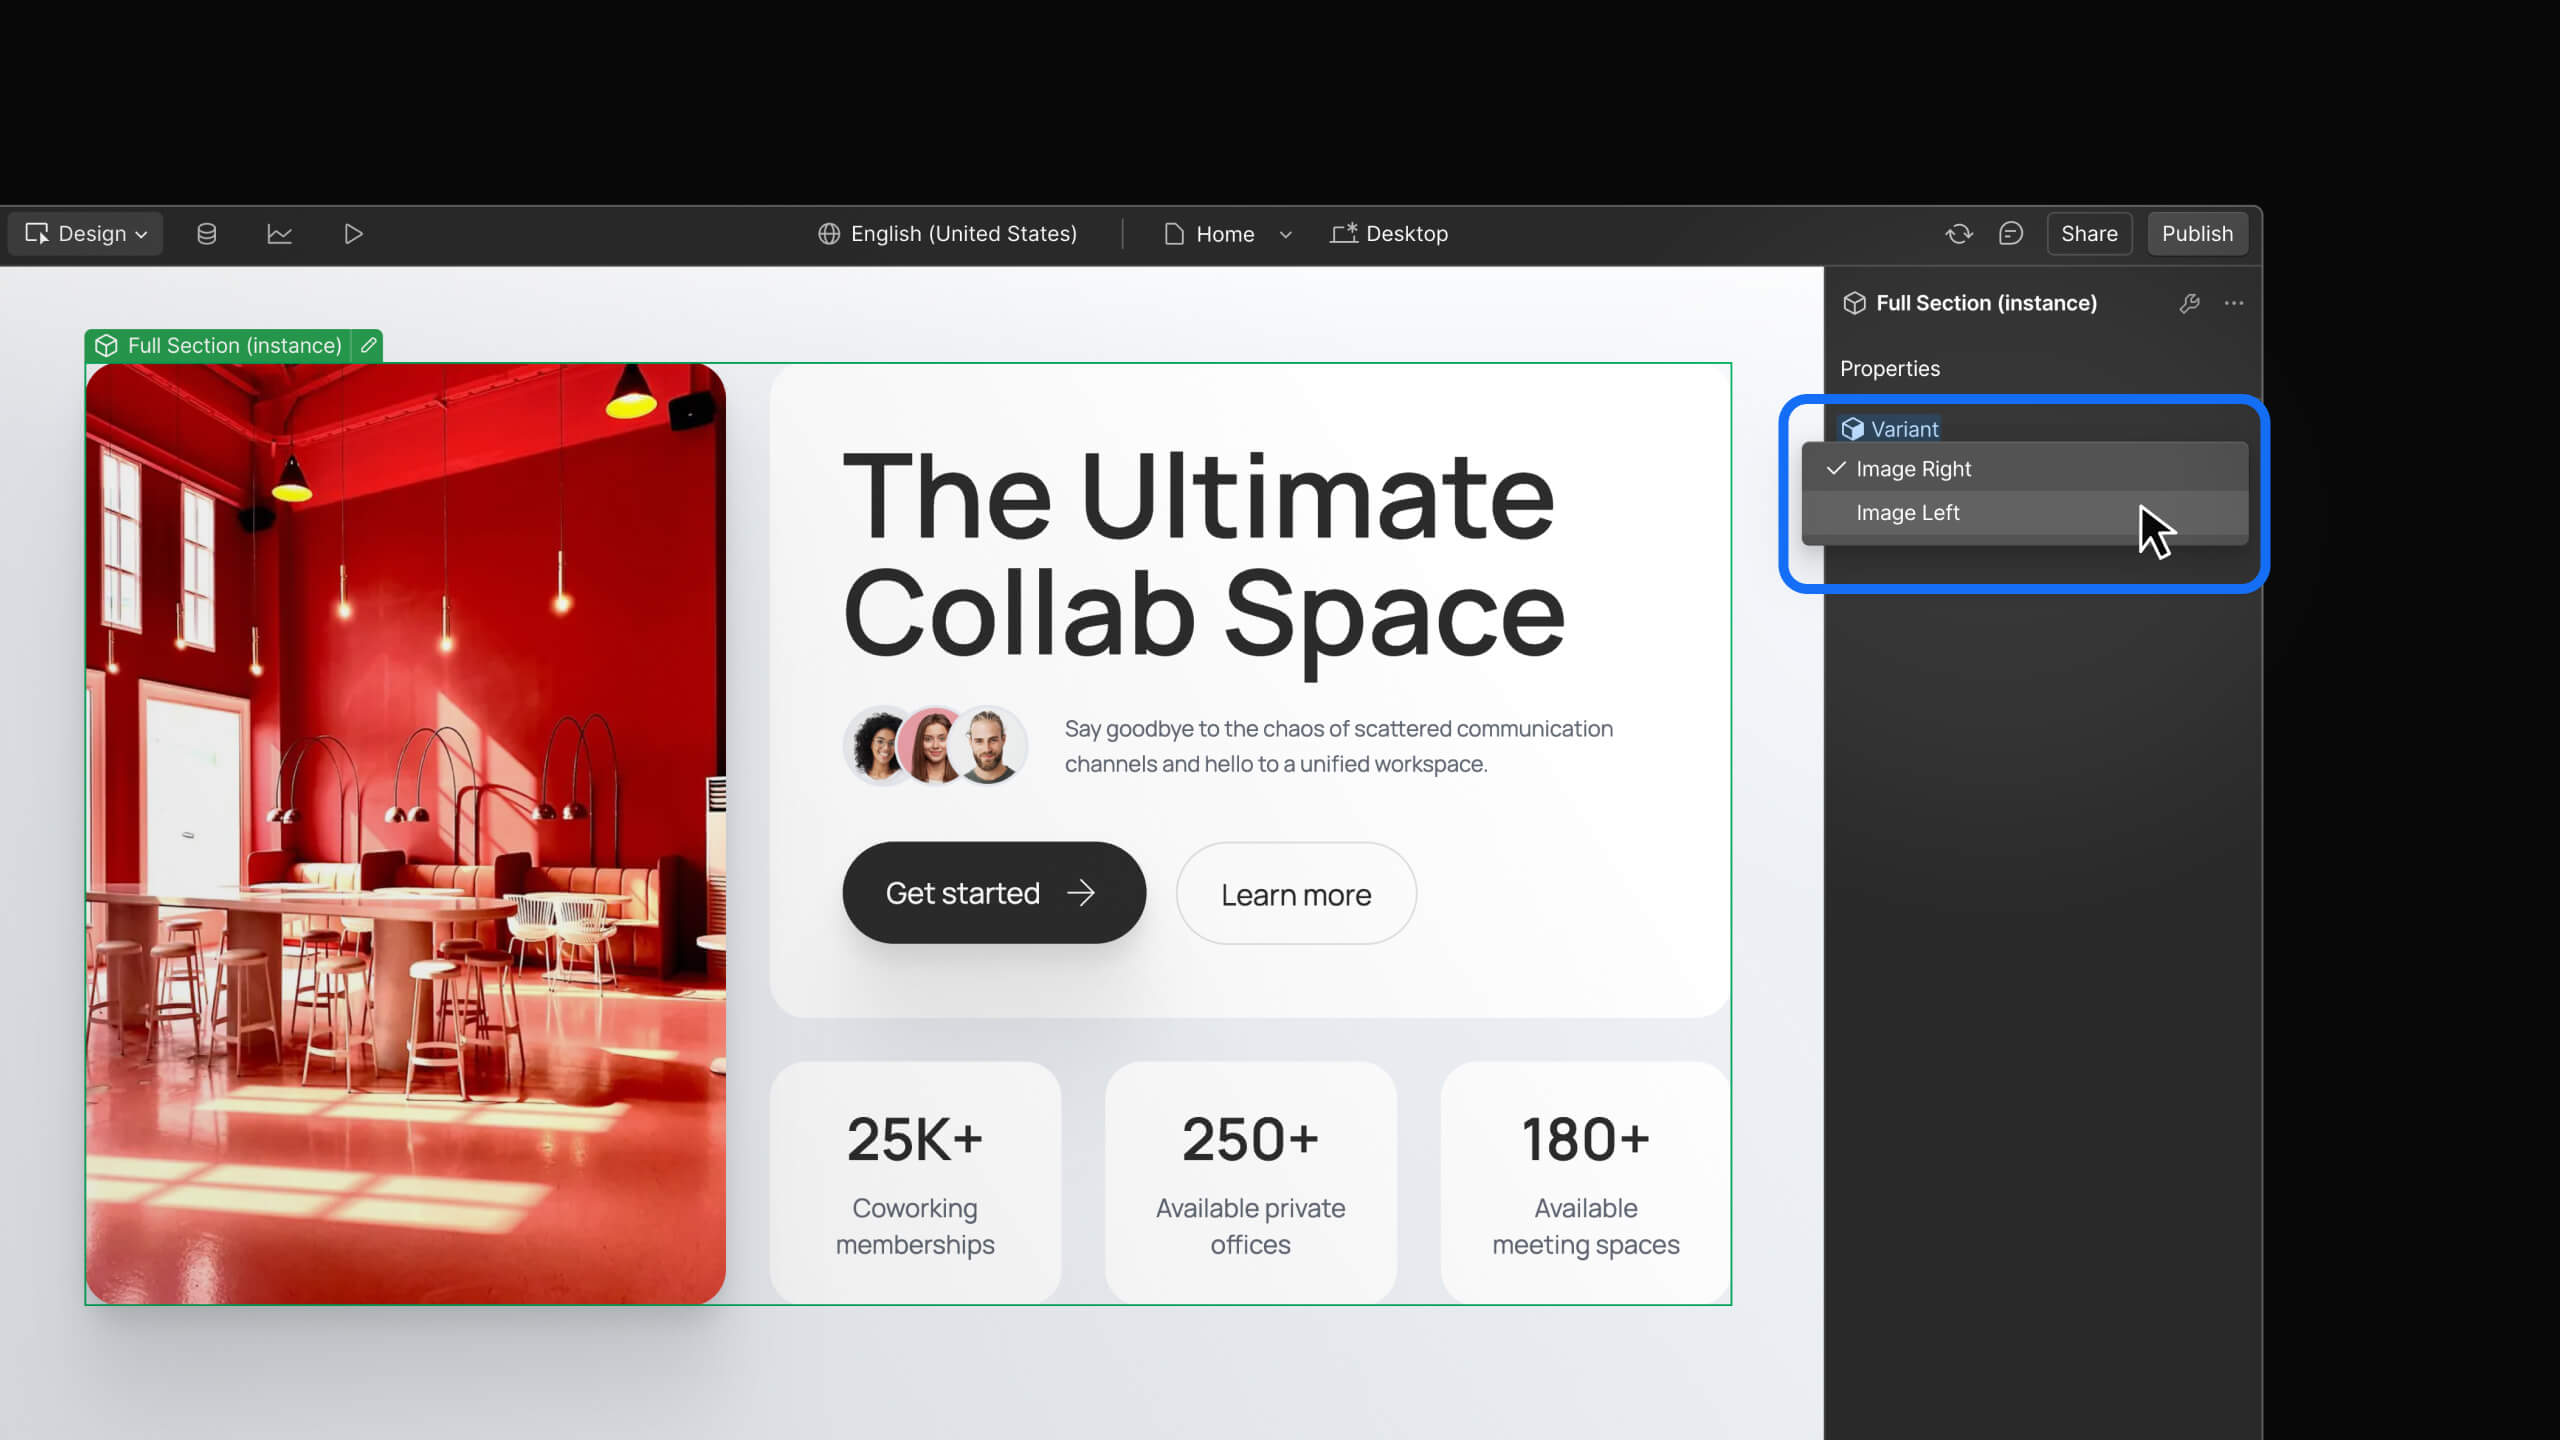The width and height of the screenshot is (2560, 1440).
Task: Click the pencil edit icon on instance label
Action: click(x=368, y=345)
